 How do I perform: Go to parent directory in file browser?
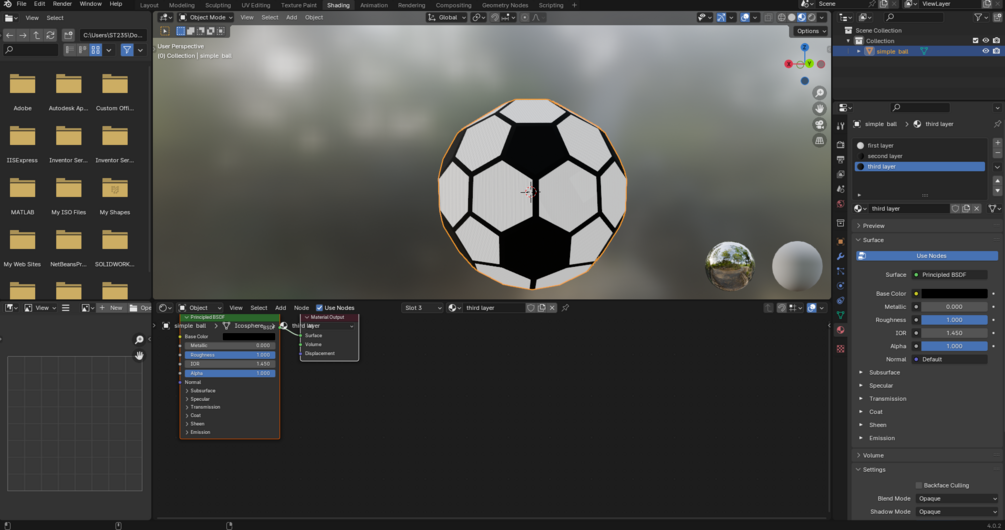(37, 35)
